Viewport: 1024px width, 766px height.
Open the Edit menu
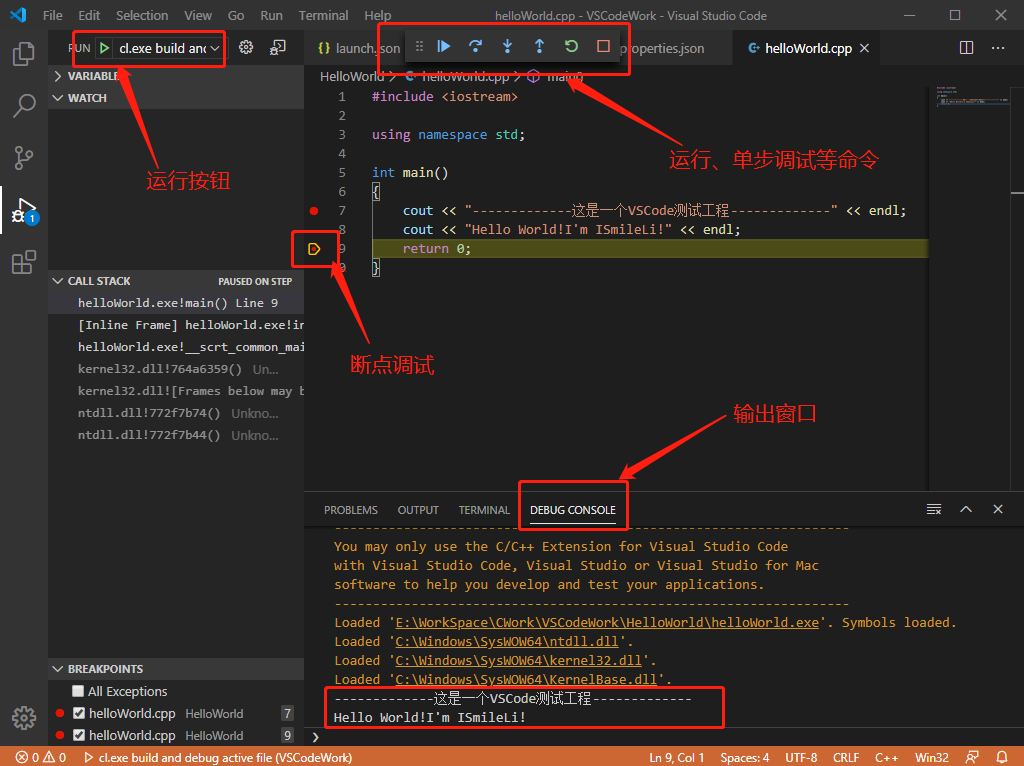point(89,15)
